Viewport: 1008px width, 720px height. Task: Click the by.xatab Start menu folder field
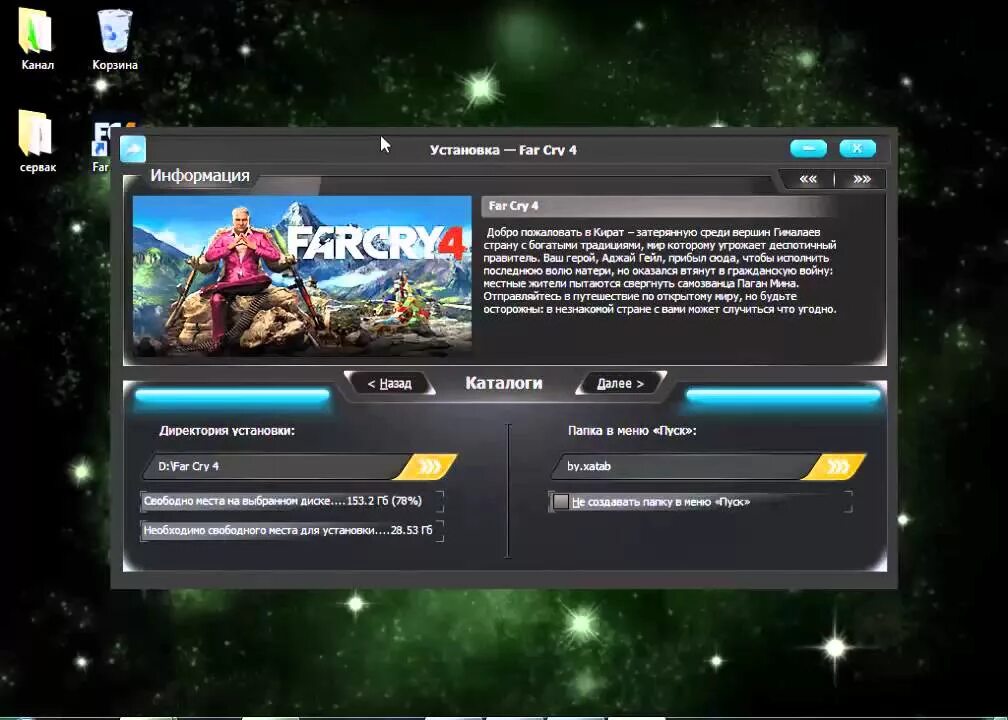683,467
